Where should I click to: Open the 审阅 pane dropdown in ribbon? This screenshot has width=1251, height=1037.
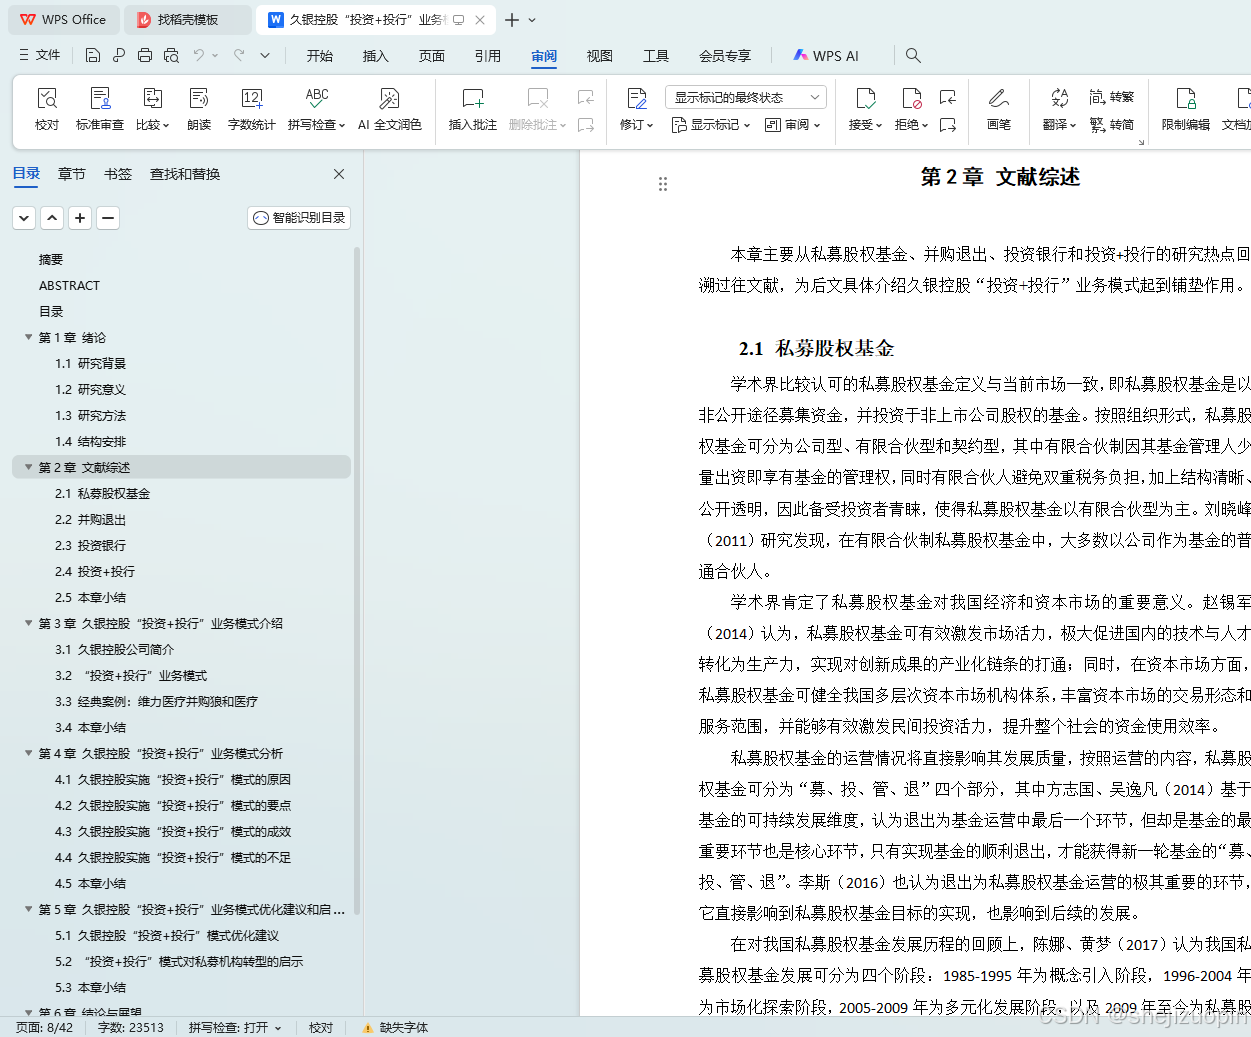coord(793,125)
